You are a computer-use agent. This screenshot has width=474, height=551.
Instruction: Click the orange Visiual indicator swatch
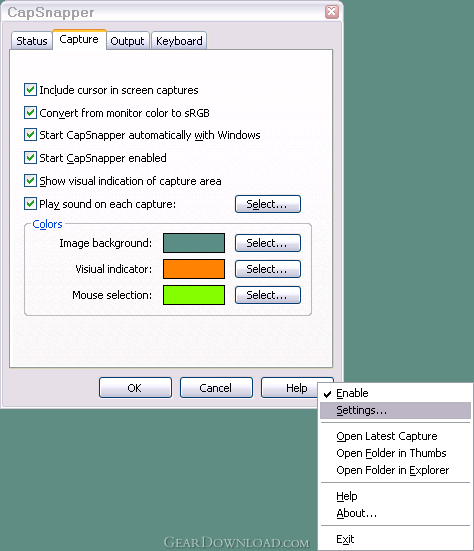(194, 269)
